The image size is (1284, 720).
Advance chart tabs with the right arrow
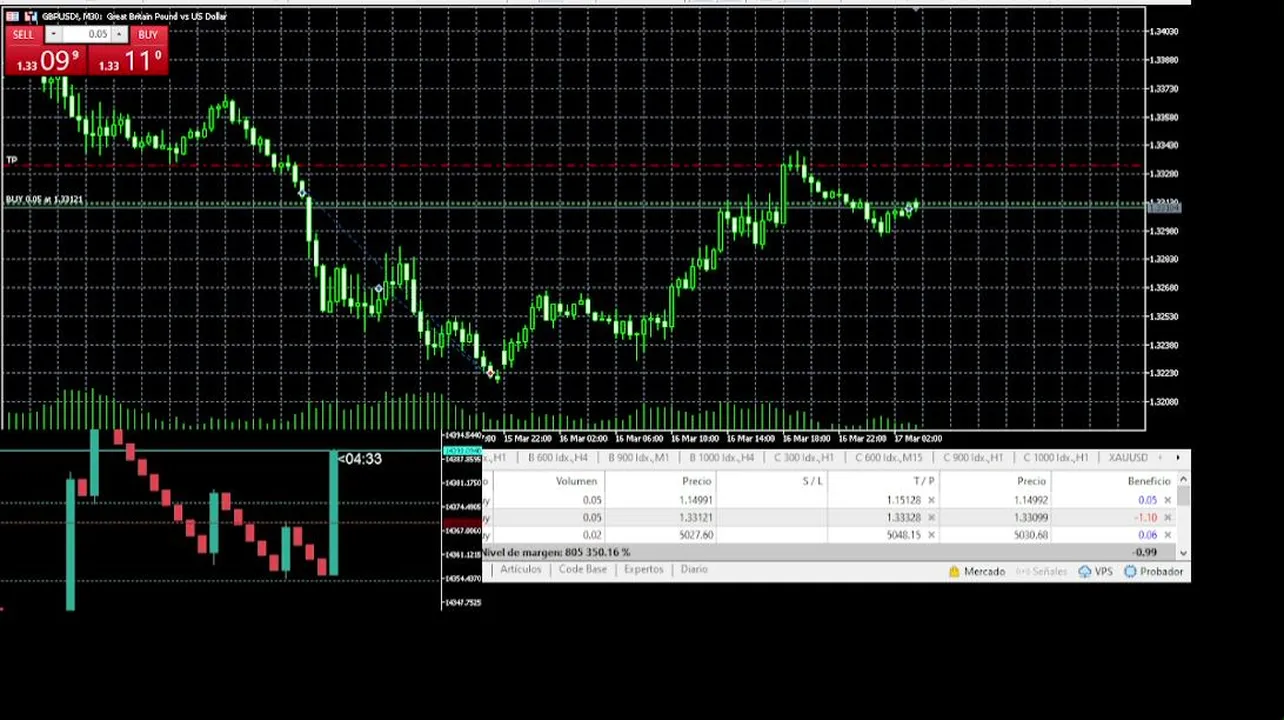tap(1177, 458)
